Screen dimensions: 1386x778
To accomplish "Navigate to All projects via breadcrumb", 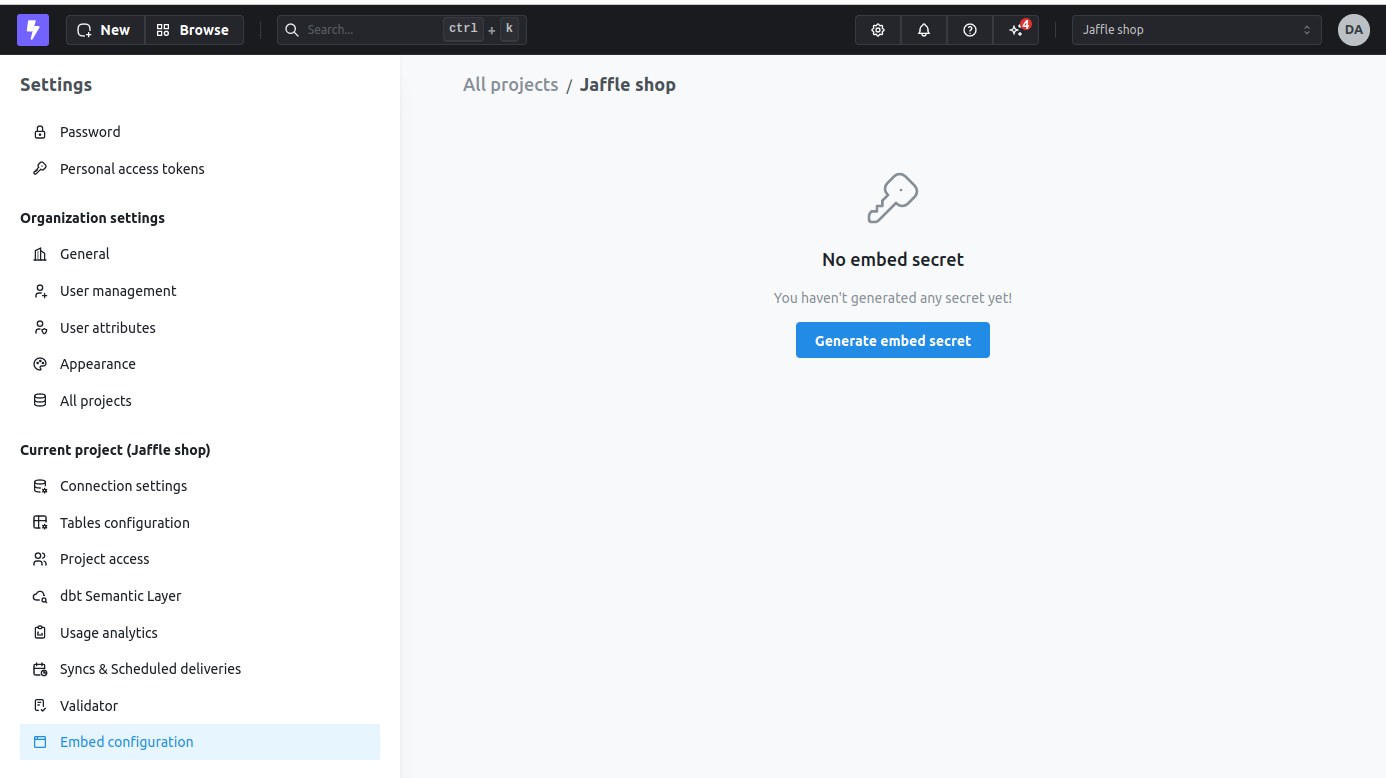I will point(510,84).
